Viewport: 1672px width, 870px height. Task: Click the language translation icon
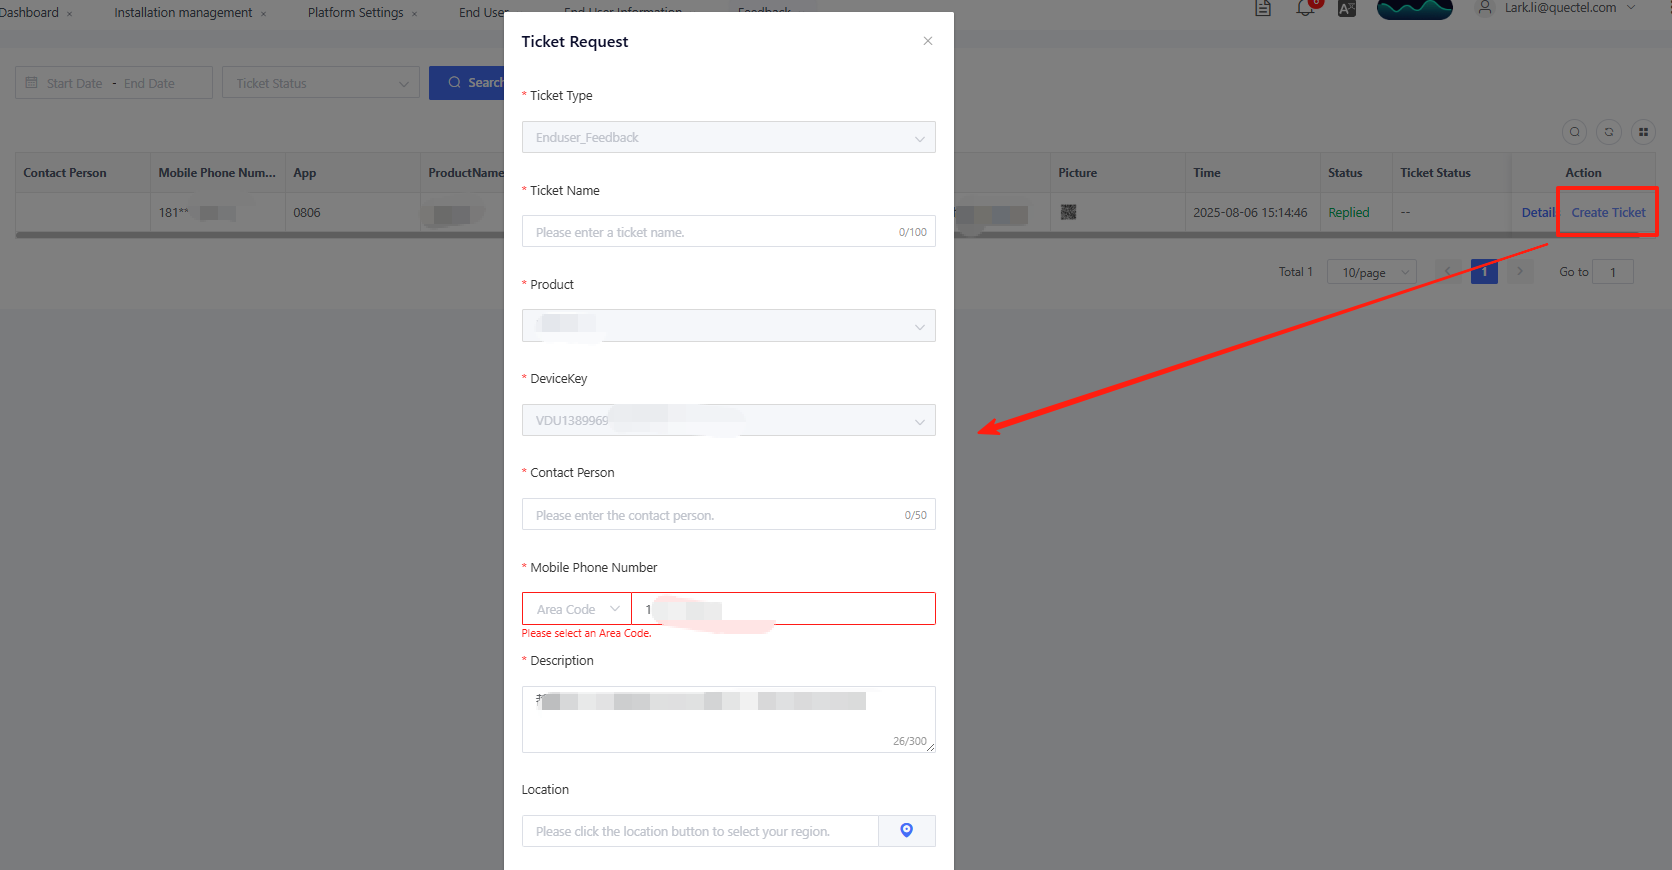1347,9
